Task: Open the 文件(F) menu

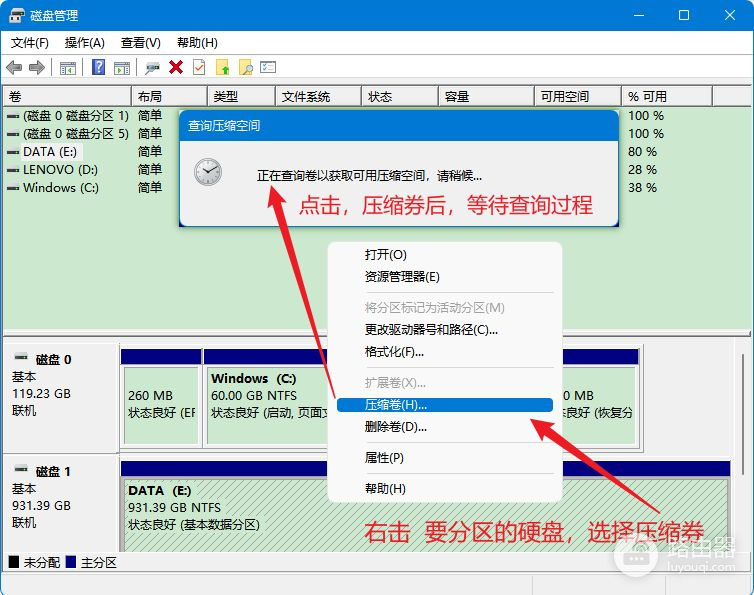Action: [30, 43]
